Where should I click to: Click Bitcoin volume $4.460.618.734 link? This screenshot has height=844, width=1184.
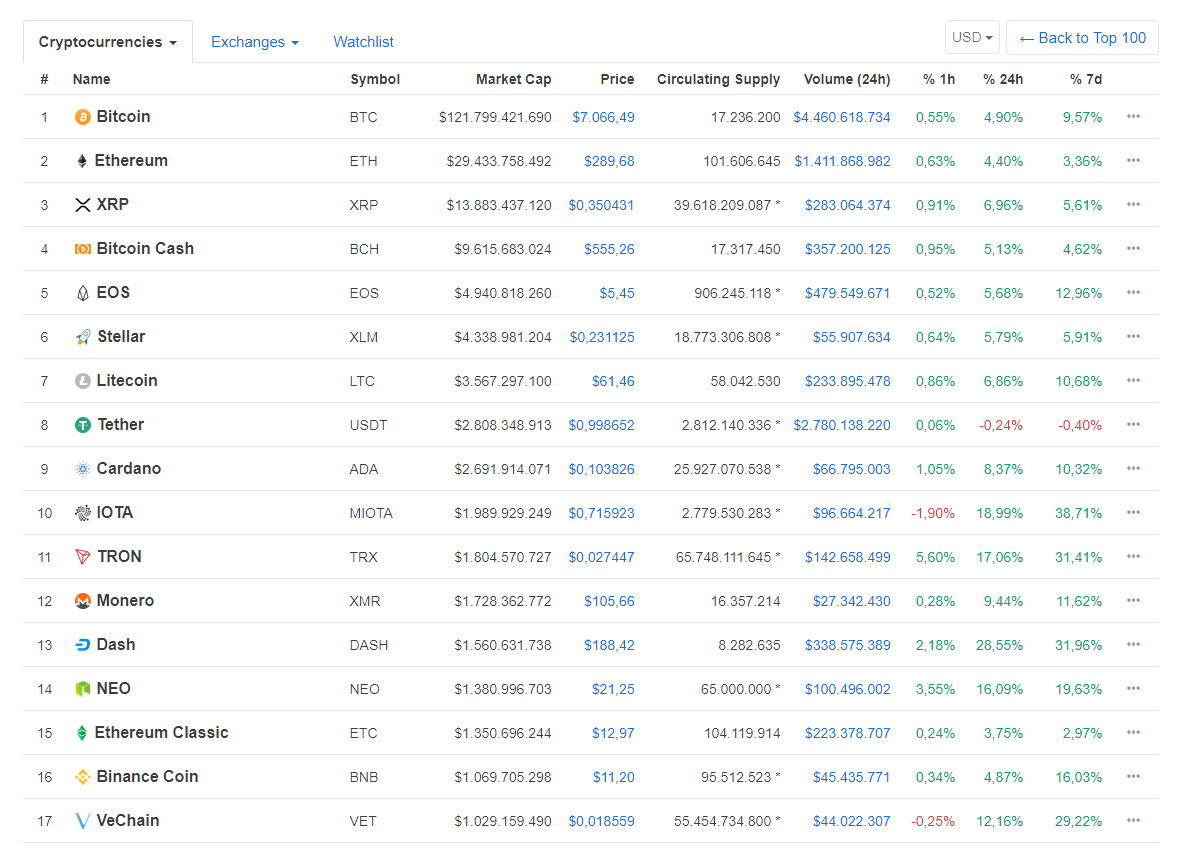pyautogui.click(x=842, y=118)
